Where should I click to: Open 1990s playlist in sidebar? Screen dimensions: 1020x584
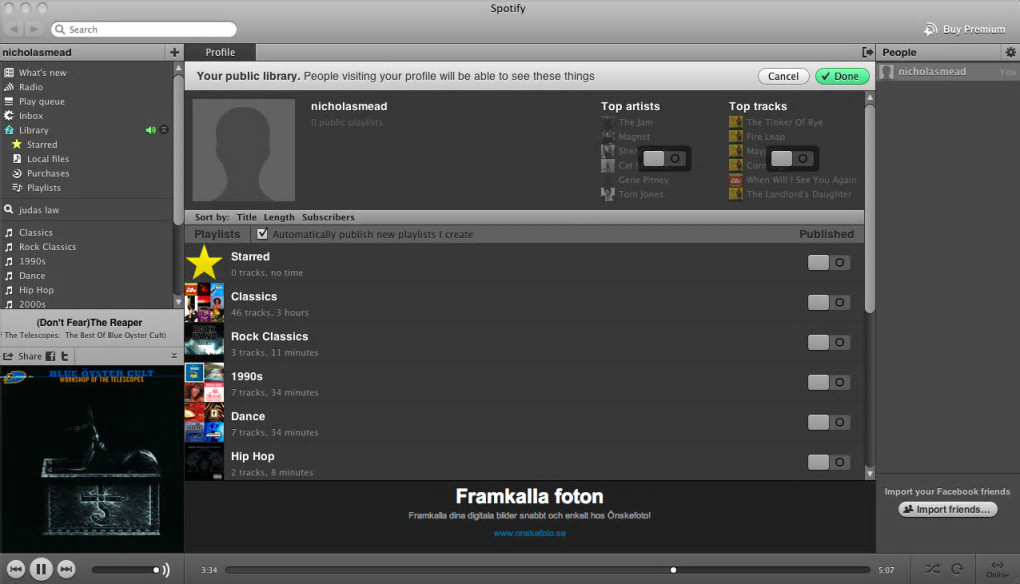click(32, 261)
